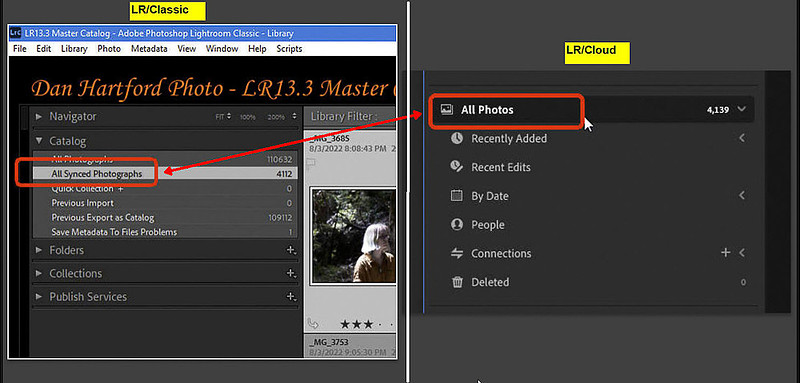Select Save Metadata To Files Problems
Viewport: 800px width, 383px height.
pos(165,232)
